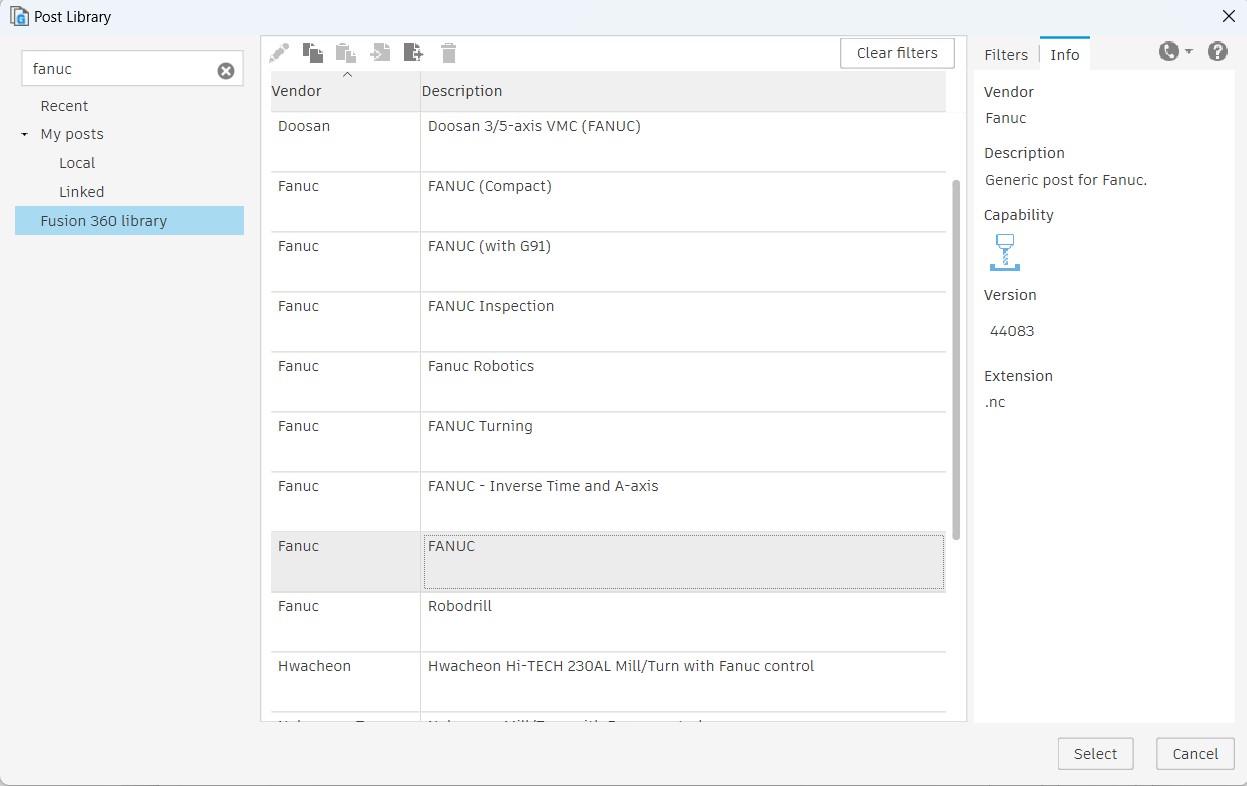Screen dimensions: 1247x786
Task: Toggle the sort arrow above the Vendor column
Action: pyautogui.click(x=348, y=73)
